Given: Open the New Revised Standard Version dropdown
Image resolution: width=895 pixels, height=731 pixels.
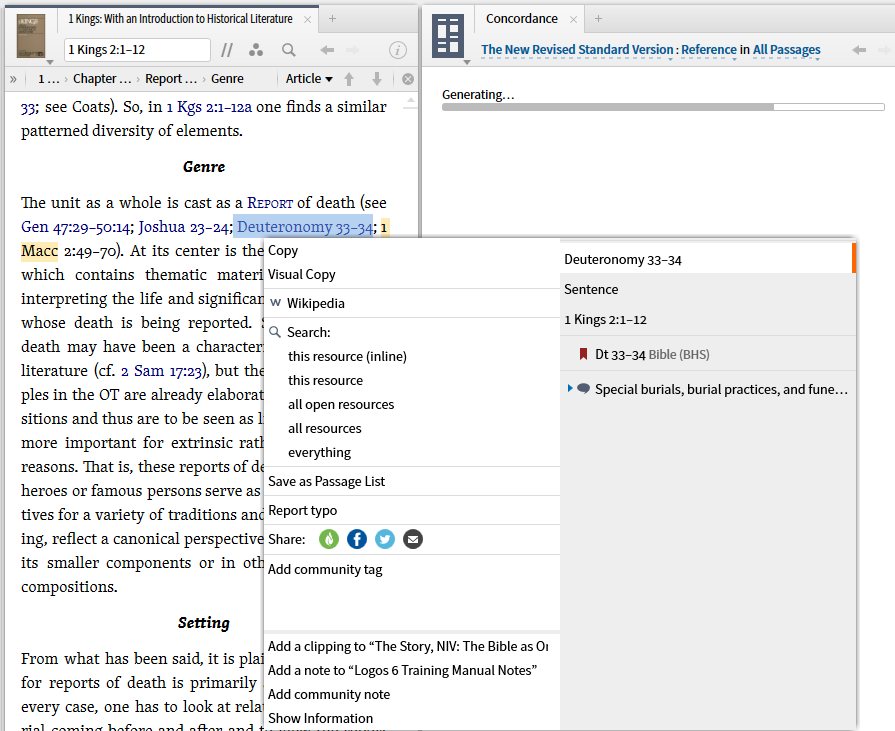Looking at the screenshot, I should point(577,50).
